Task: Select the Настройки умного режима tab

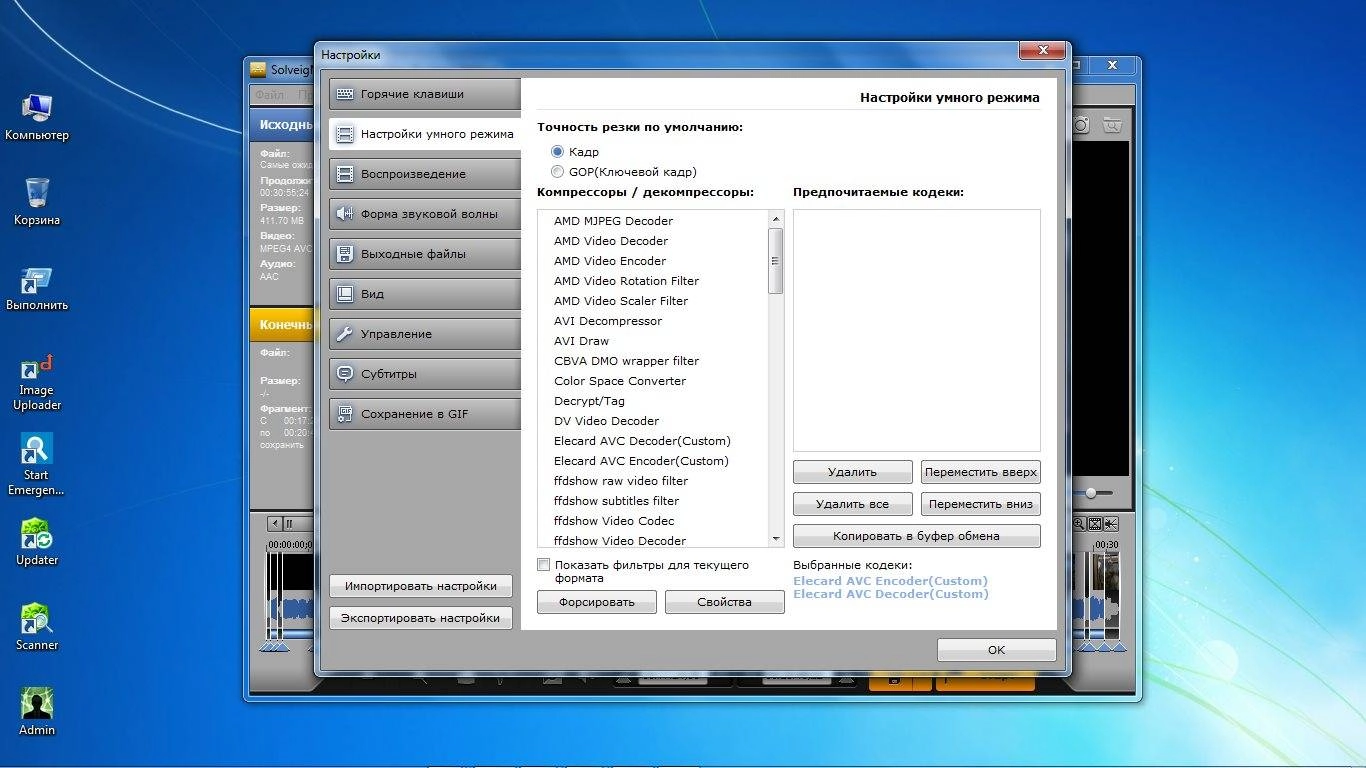Action: coord(425,134)
